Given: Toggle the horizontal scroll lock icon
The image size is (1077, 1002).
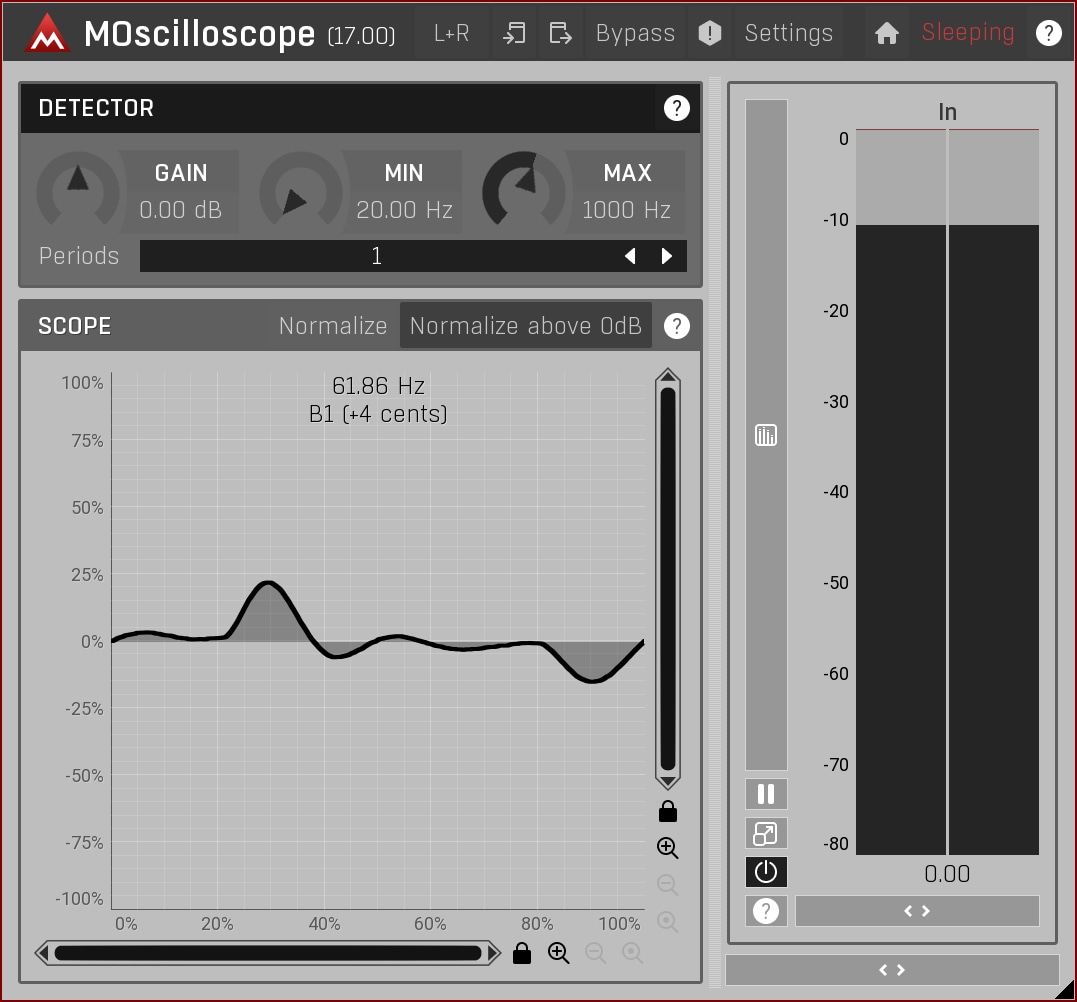Looking at the screenshot, I should click(521, 953).
